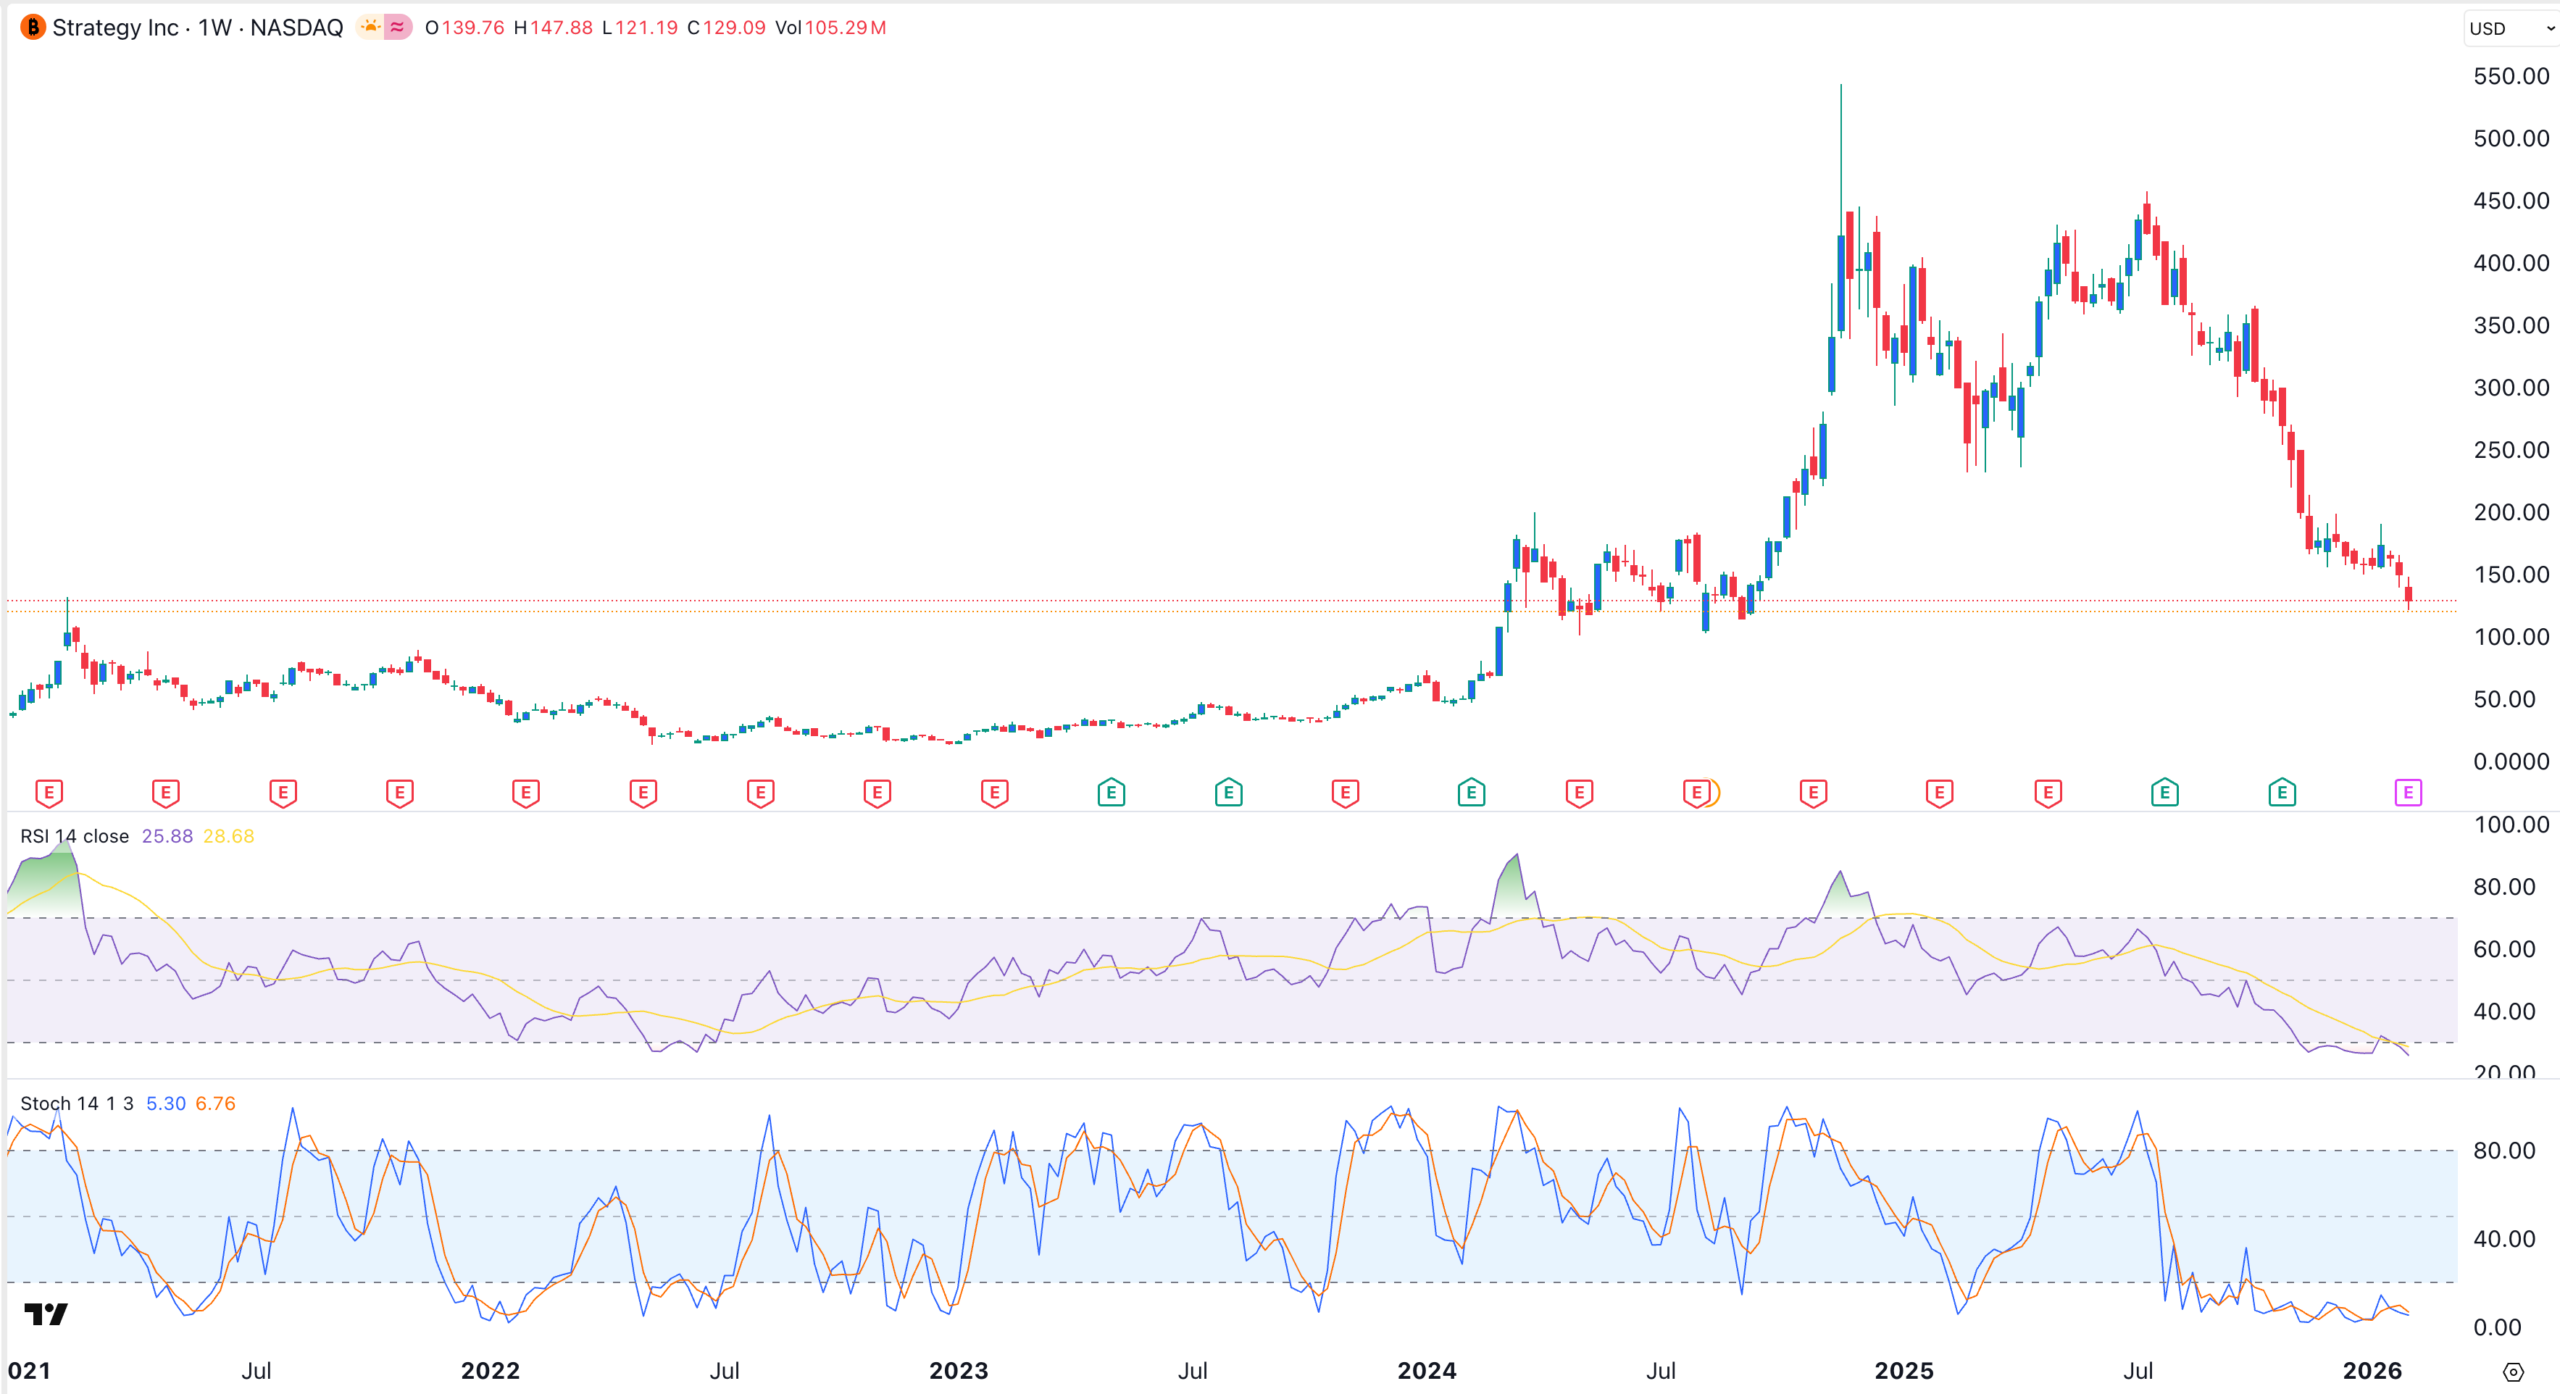Click the 2024 time axis label

point(1427,1371)
